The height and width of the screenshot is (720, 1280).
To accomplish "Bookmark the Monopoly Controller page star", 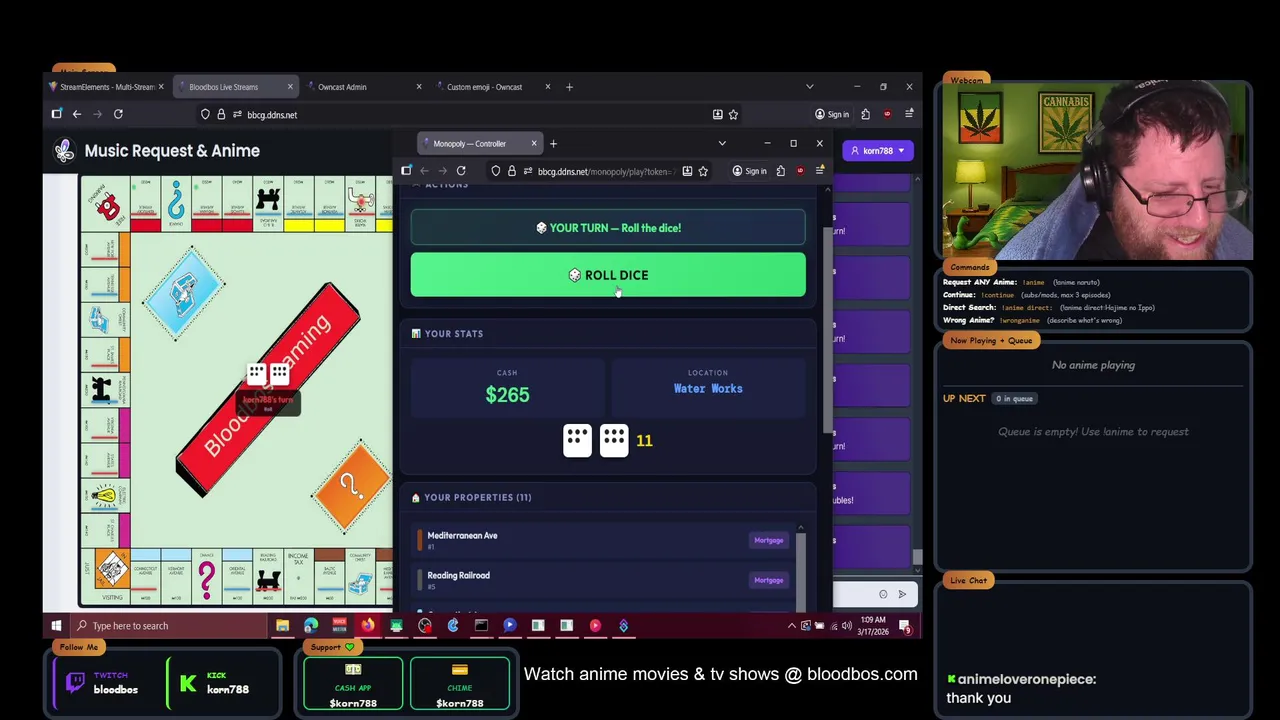I will tap(703, 171).
